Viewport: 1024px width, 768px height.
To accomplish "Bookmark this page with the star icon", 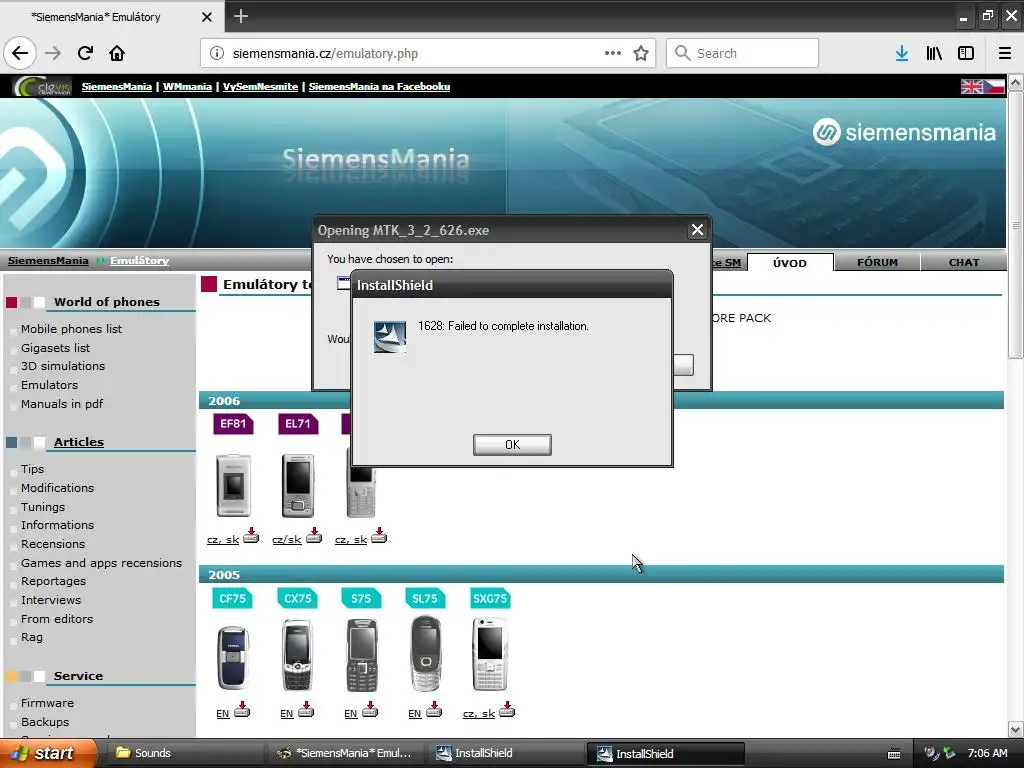I will pos(641,53).
